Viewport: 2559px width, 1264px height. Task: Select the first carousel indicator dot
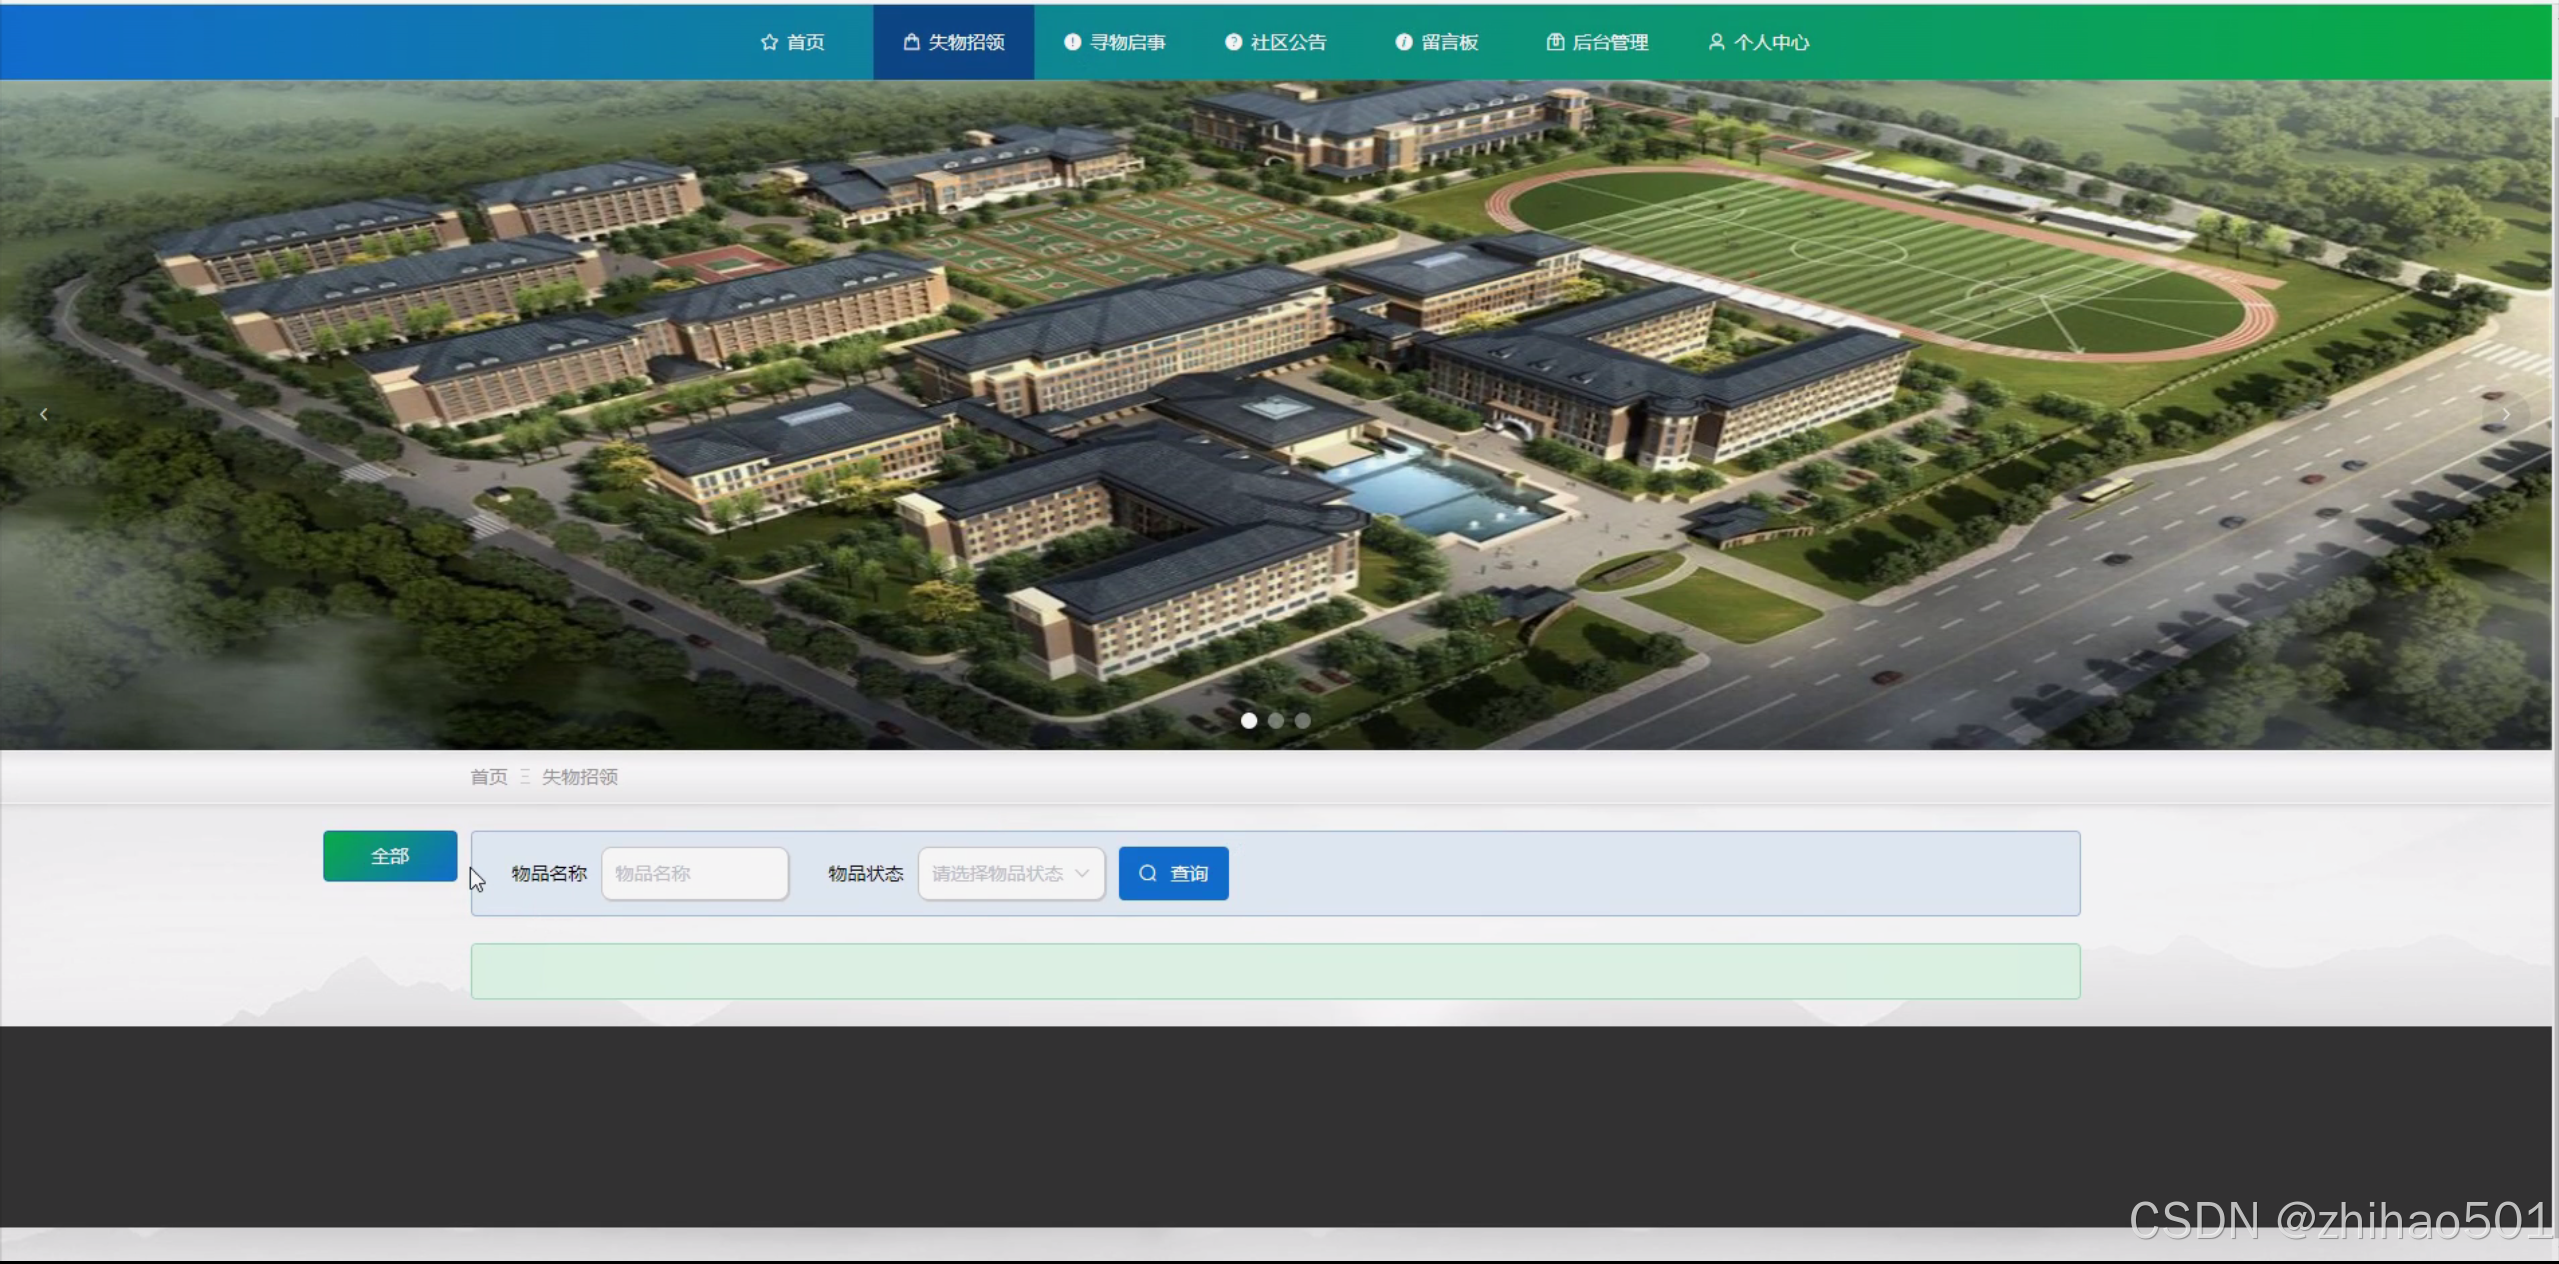tap(1249, 720)
